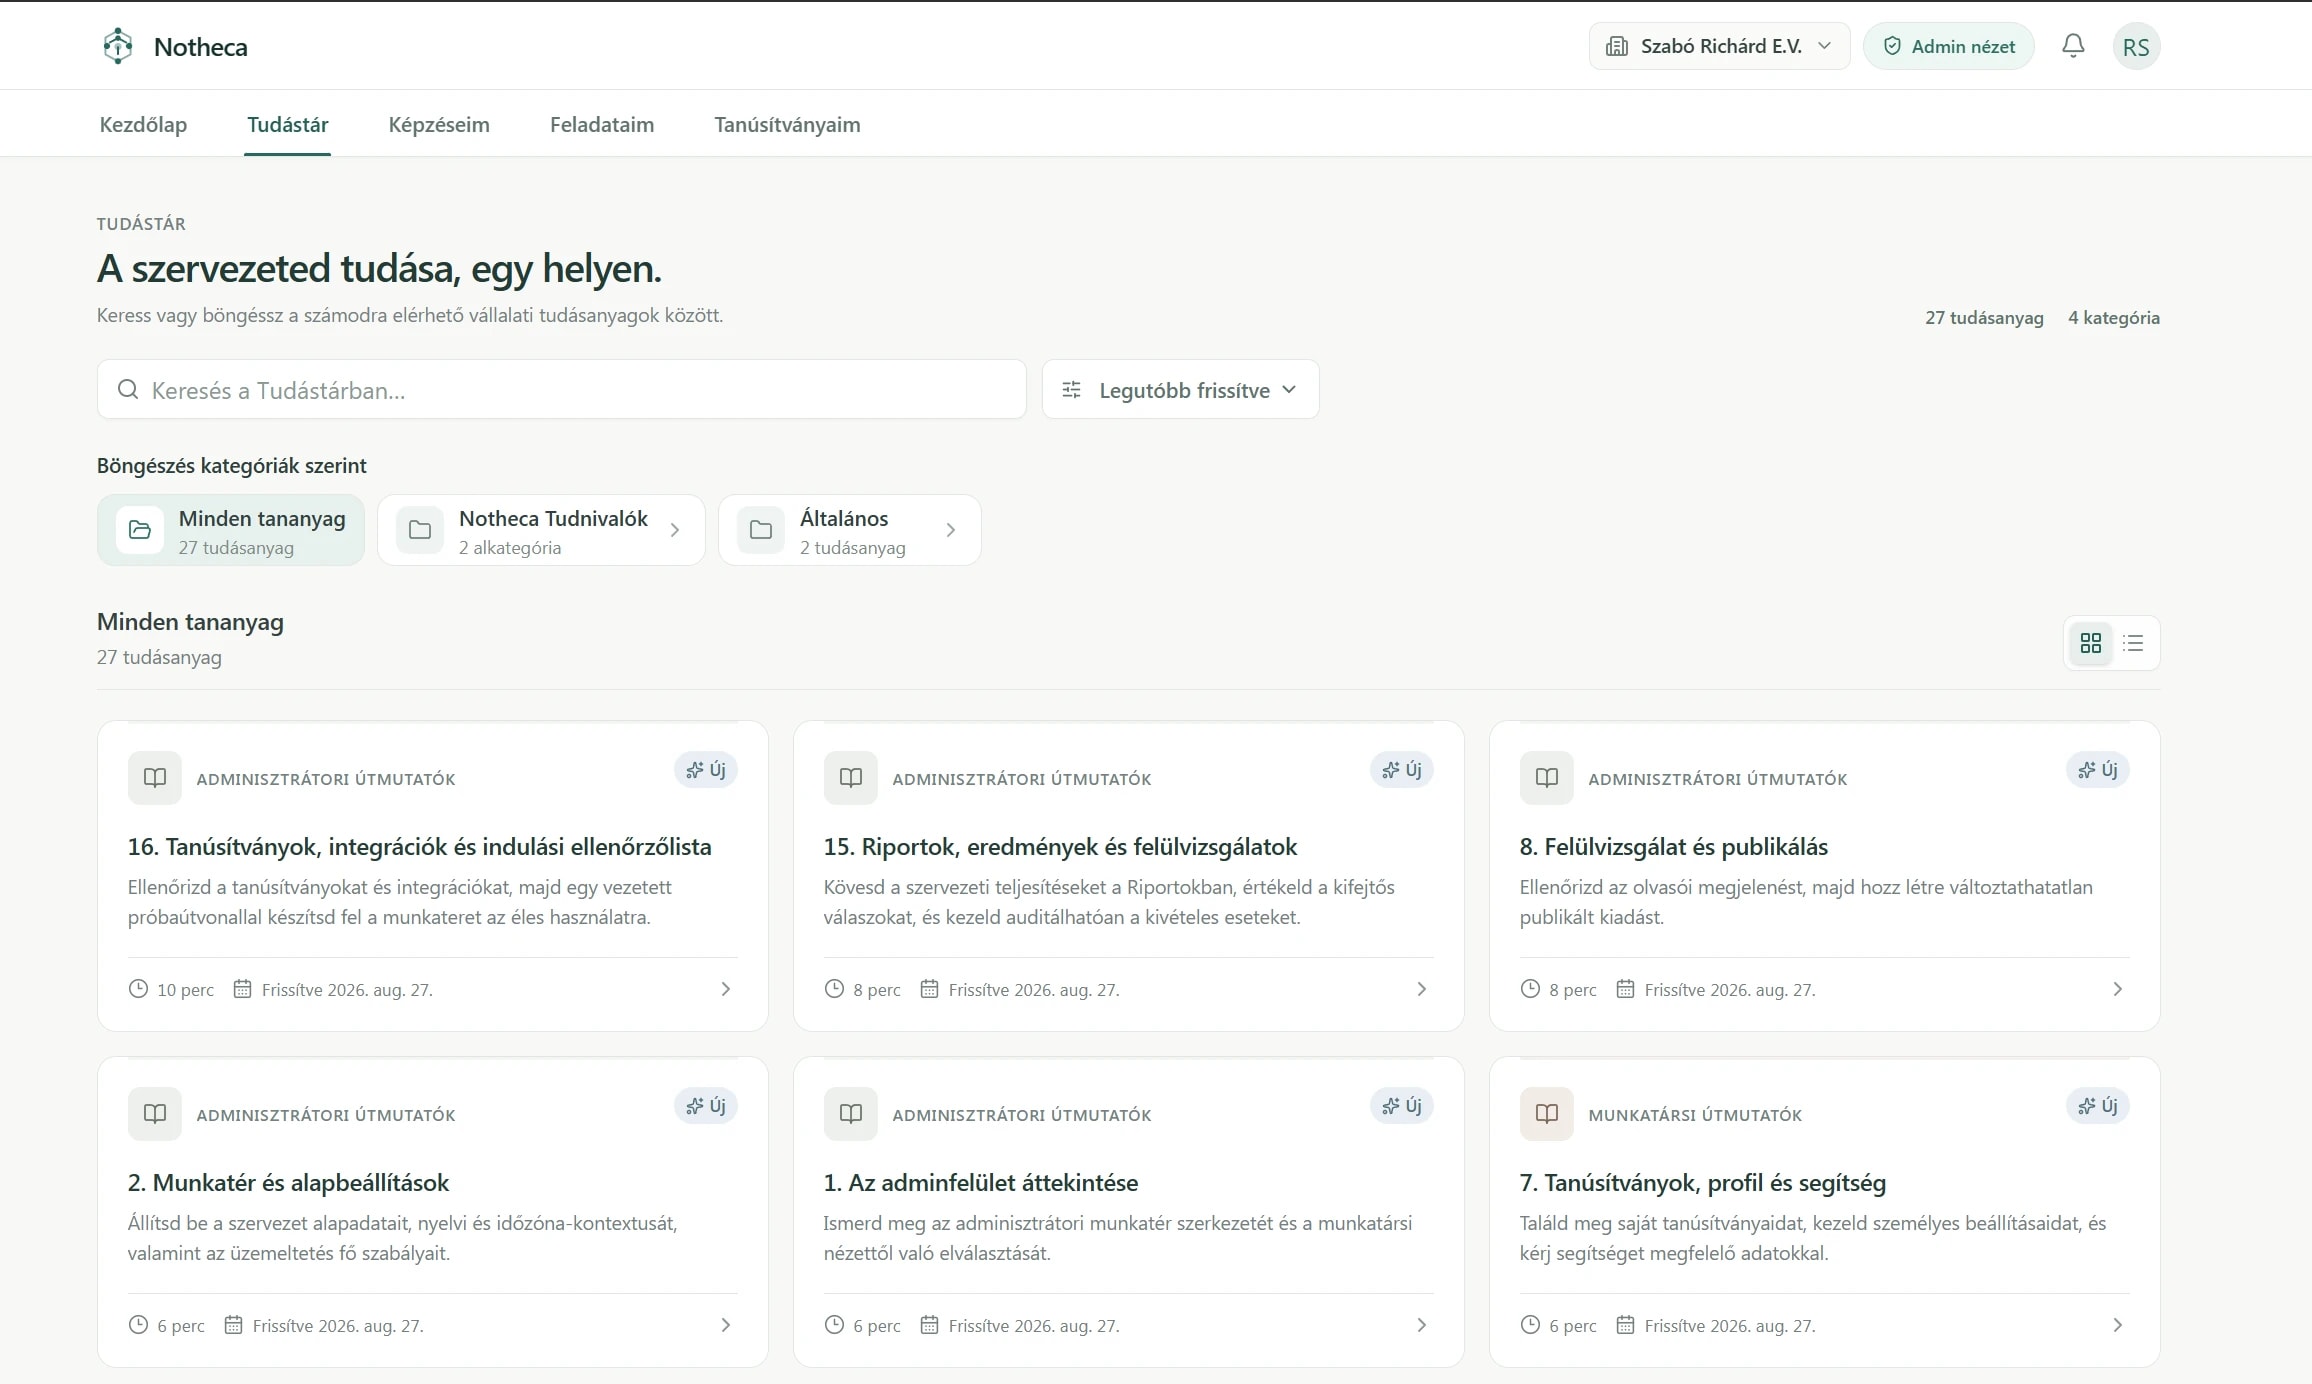Click the search magnifier icon

128,390
